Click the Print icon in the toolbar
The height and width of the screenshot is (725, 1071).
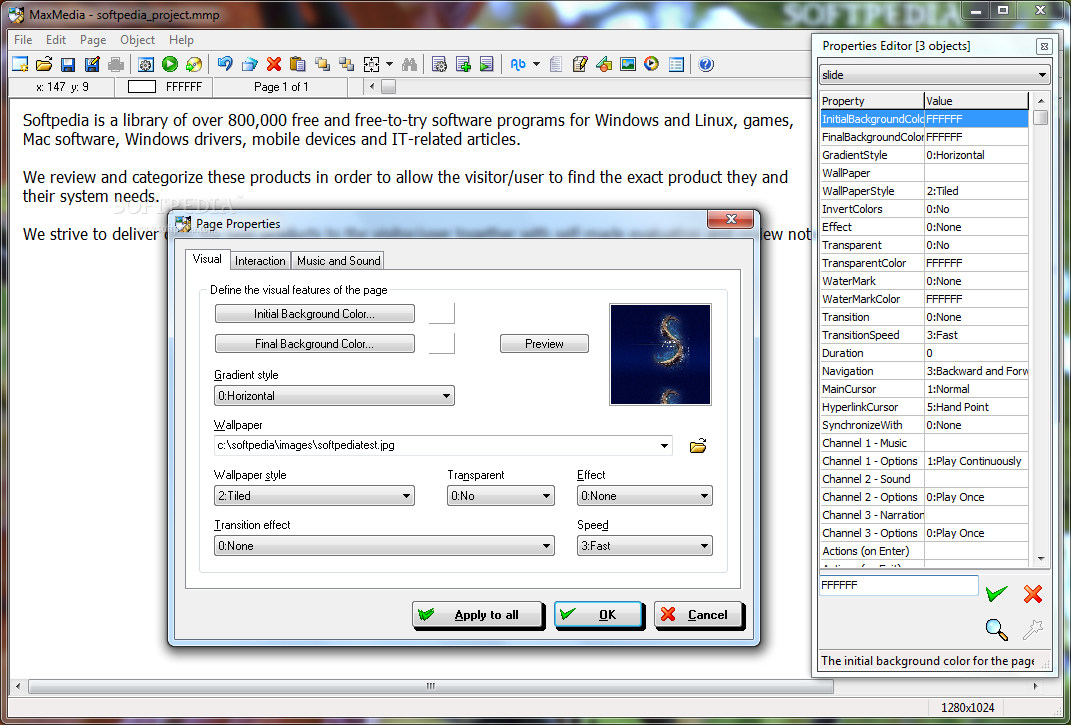[116, 64]
